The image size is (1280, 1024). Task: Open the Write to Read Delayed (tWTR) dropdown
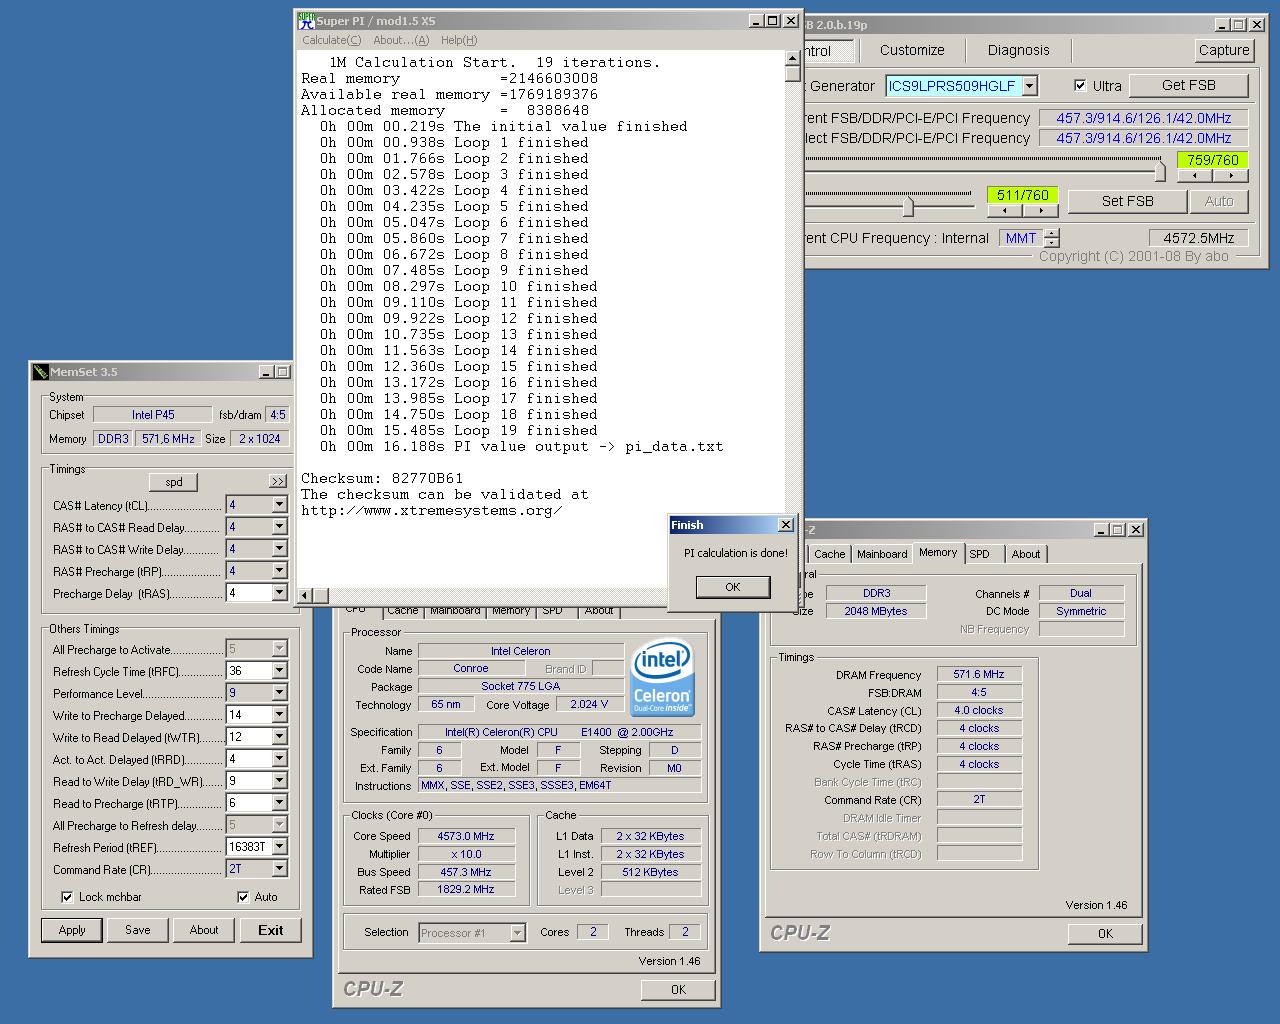[x=279, y=737]
